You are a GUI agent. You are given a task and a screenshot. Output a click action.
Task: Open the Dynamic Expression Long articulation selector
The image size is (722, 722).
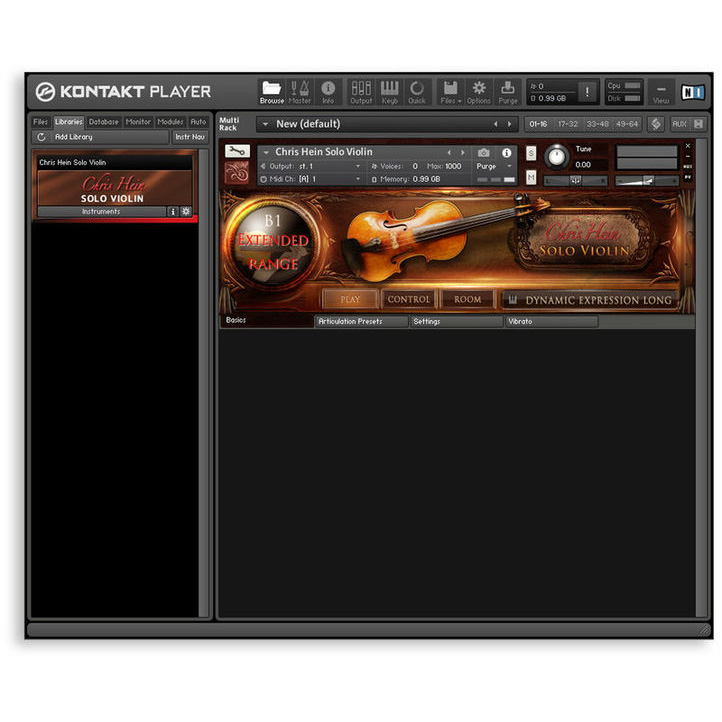tap(590, 300)
